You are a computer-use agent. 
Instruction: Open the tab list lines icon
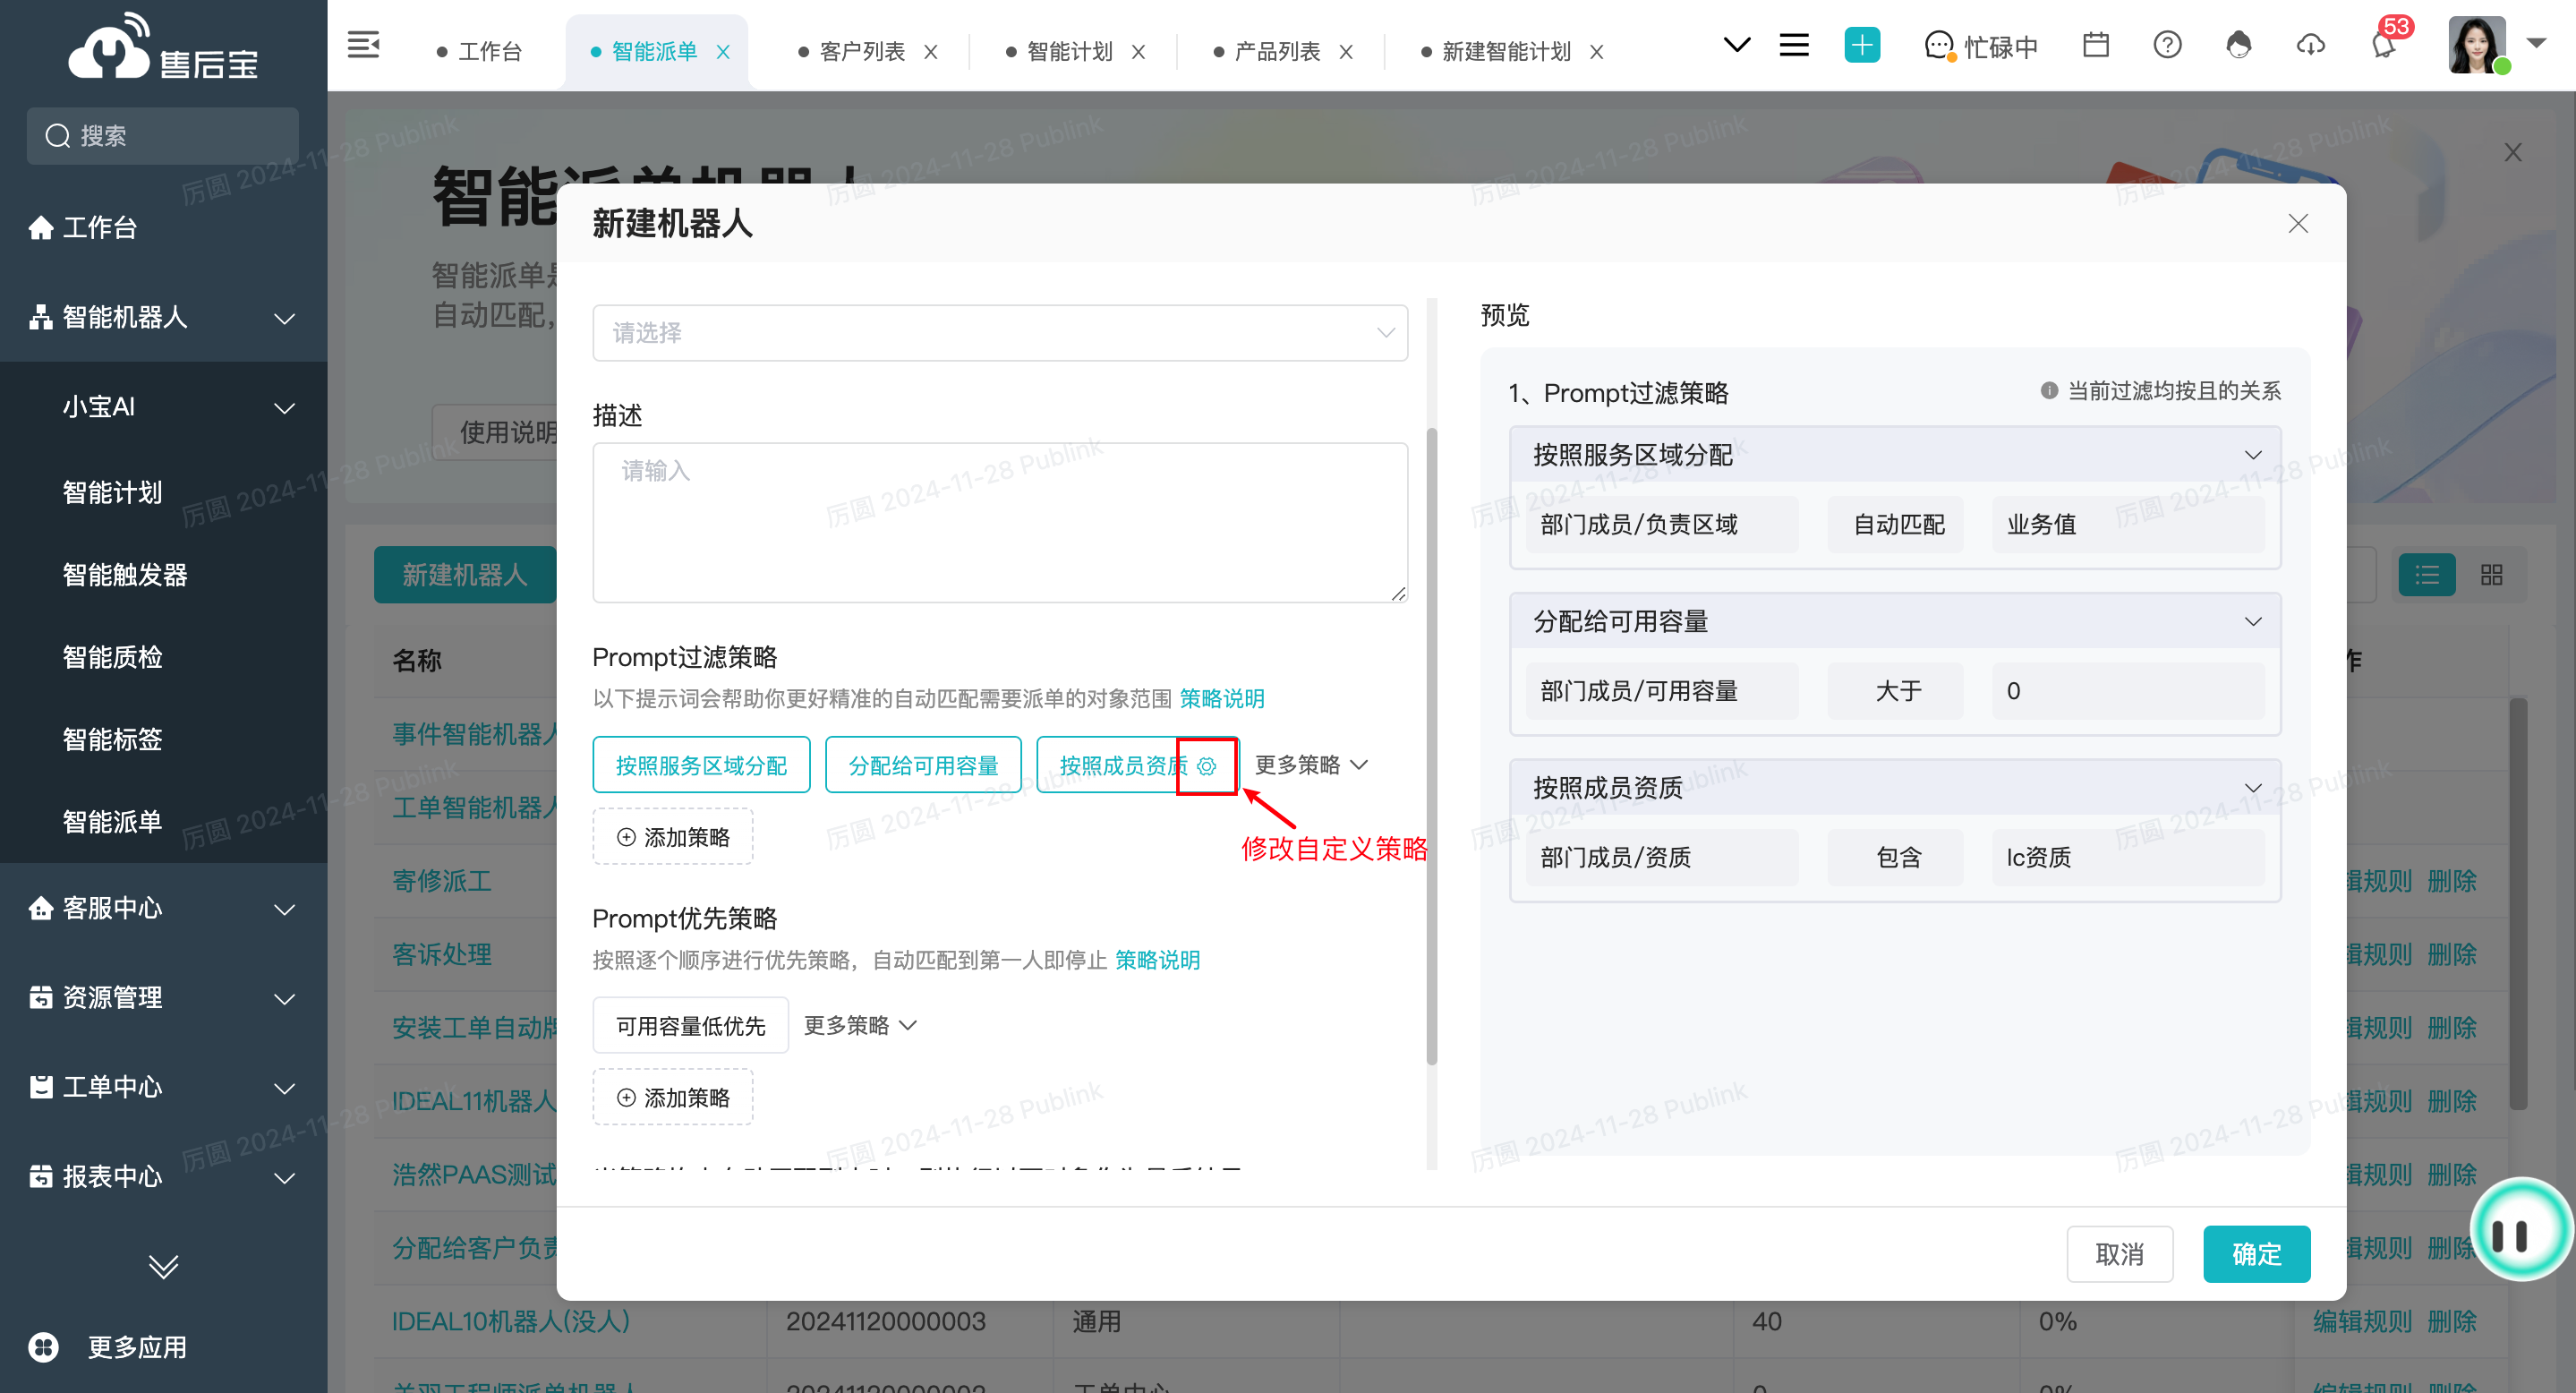[1794, 45]
